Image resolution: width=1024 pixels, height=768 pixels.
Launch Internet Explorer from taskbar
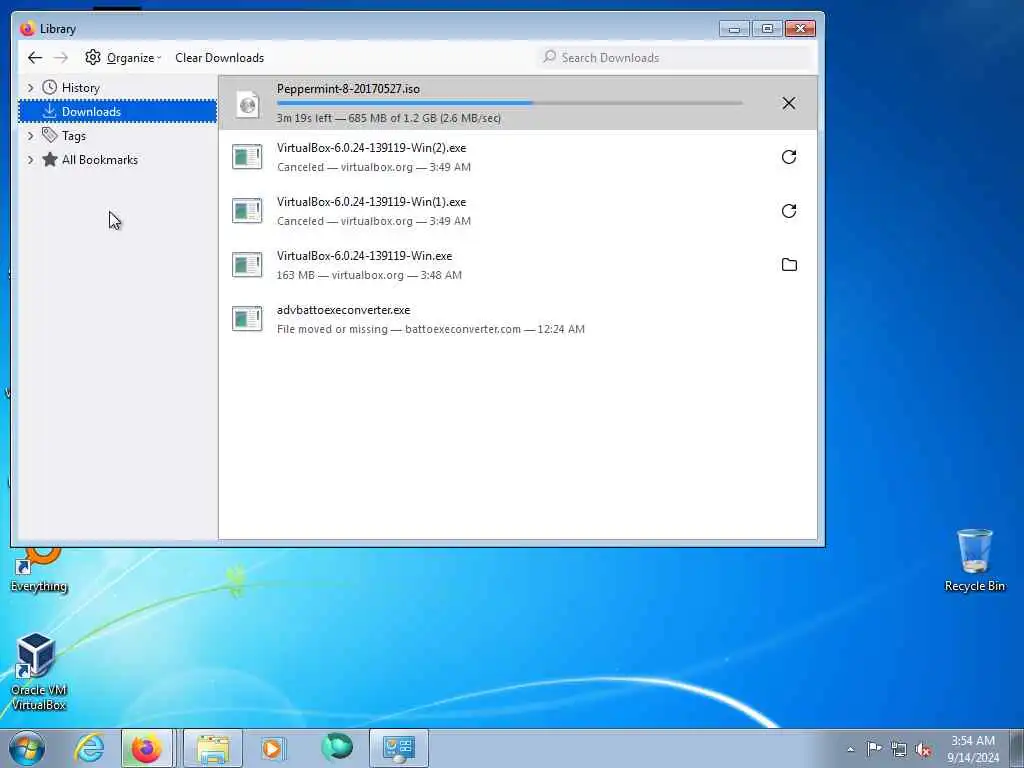89,748
